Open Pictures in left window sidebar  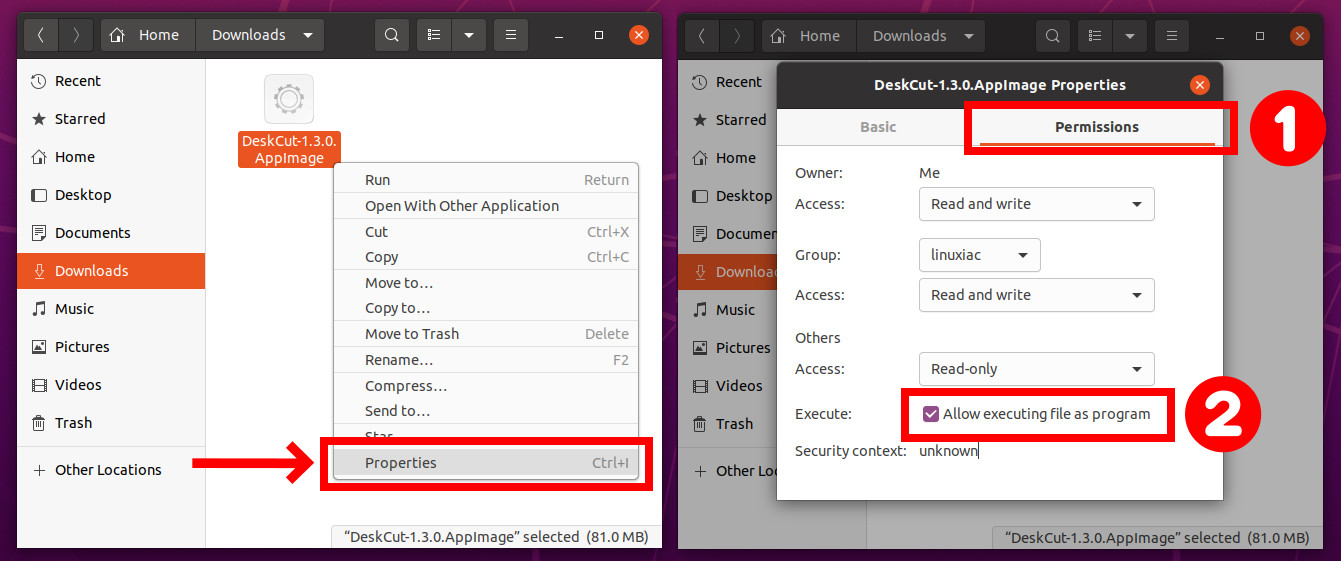[x=110, y=347]
